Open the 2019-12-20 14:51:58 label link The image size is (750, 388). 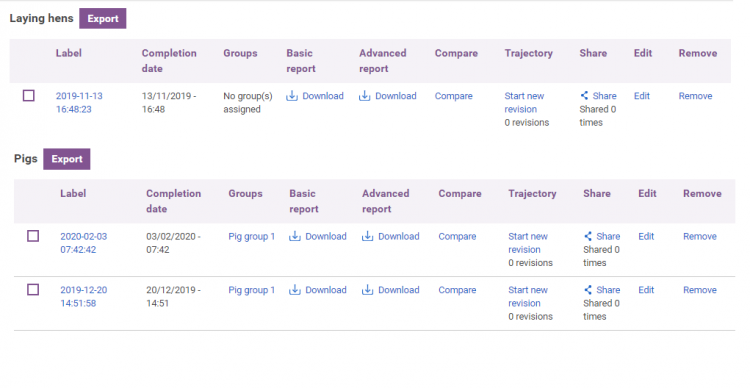tap(84, 297)
